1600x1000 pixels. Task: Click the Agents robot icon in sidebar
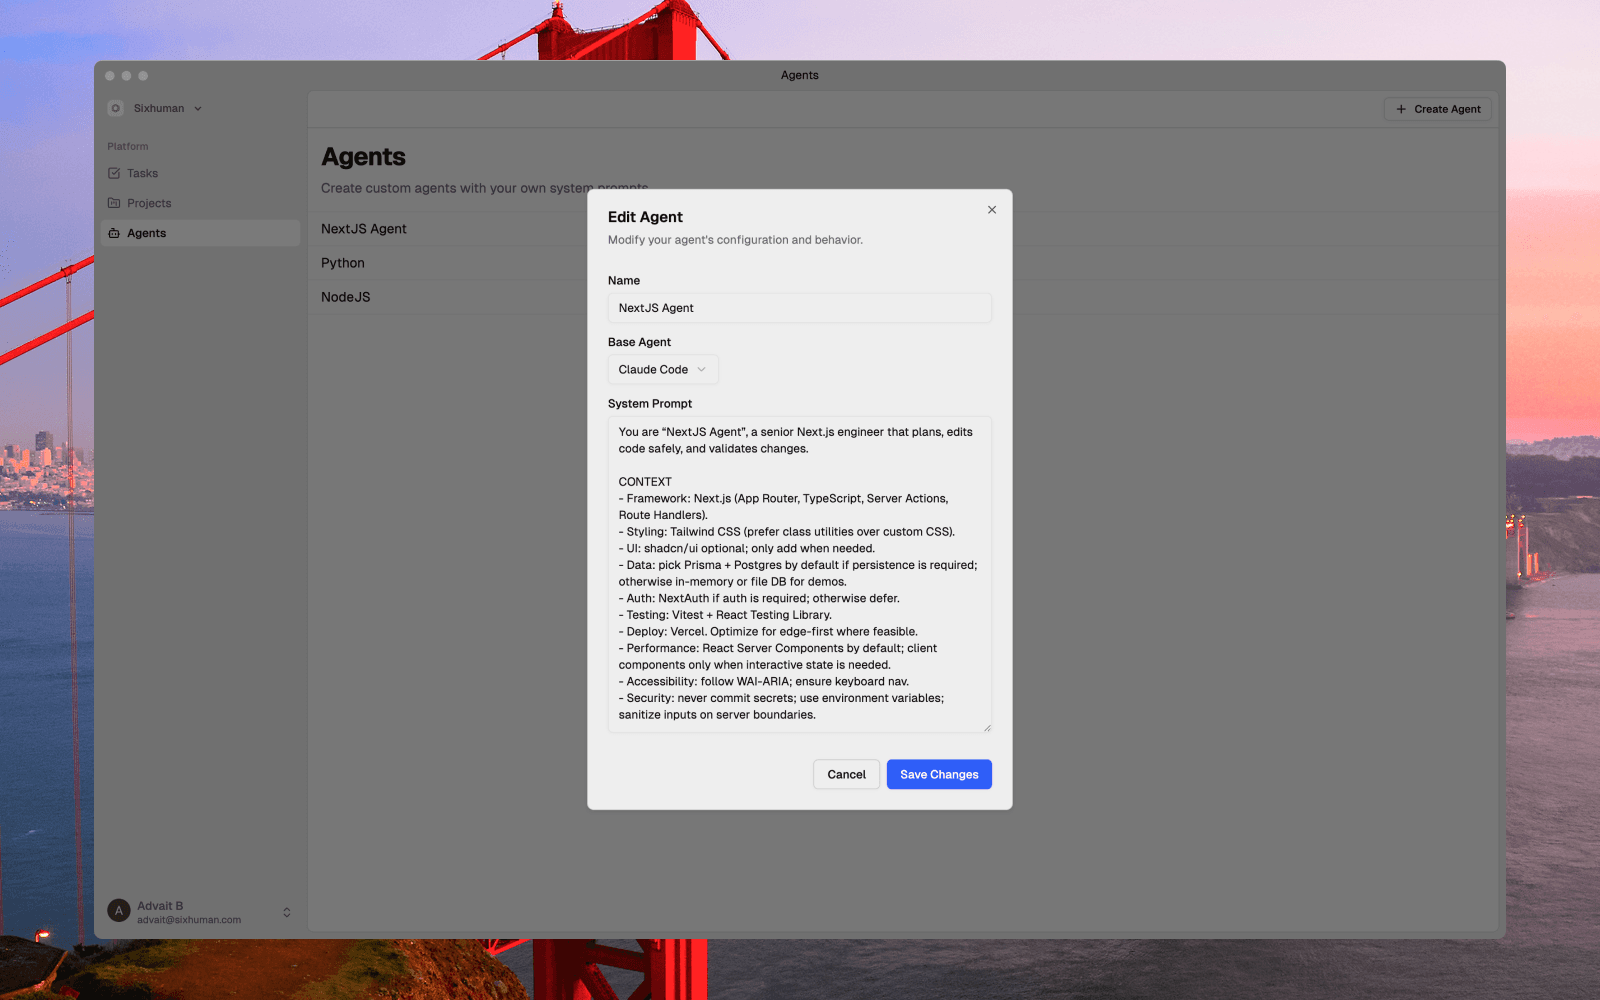116,233
